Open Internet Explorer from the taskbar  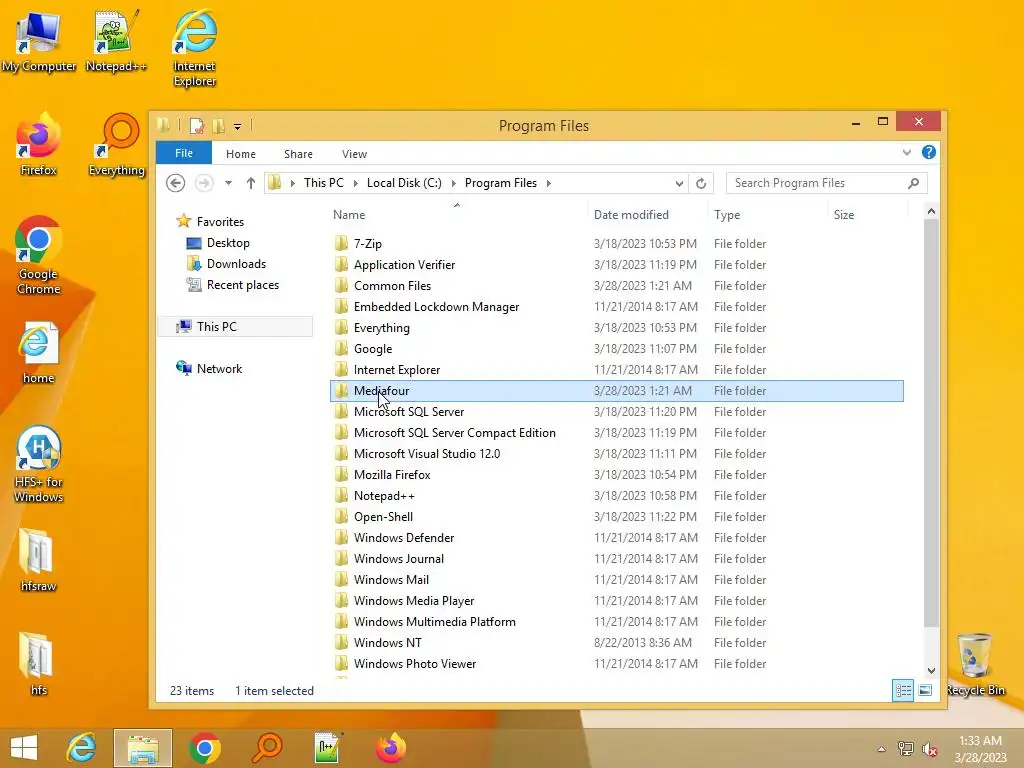[x=81, y=748]
